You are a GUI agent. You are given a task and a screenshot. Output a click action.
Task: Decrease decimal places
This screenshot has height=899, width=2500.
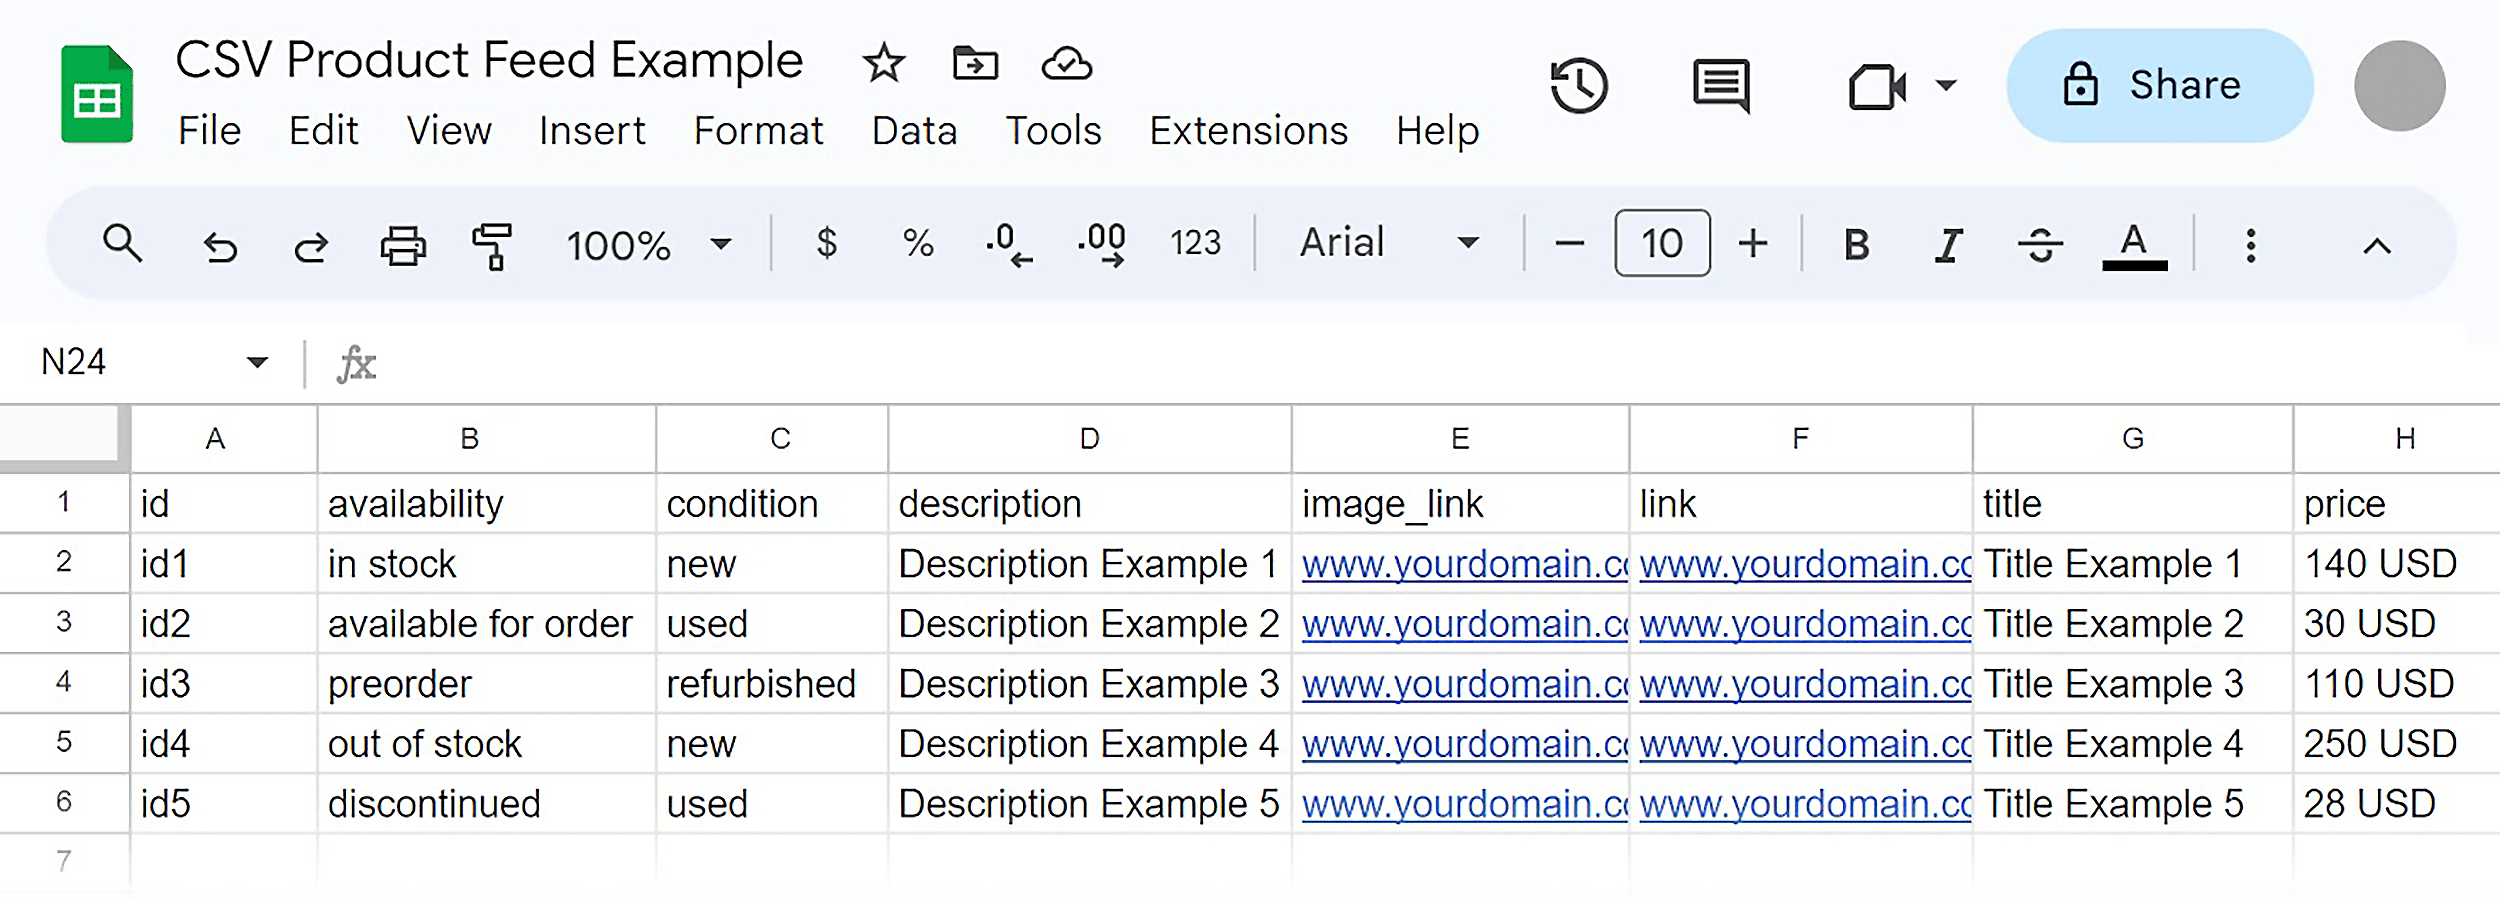point(1008,243)
